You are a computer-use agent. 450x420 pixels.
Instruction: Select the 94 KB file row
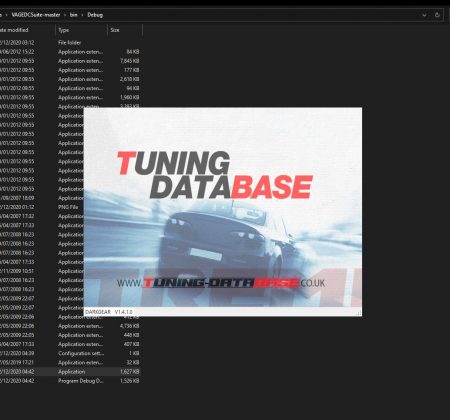point(70,88)
